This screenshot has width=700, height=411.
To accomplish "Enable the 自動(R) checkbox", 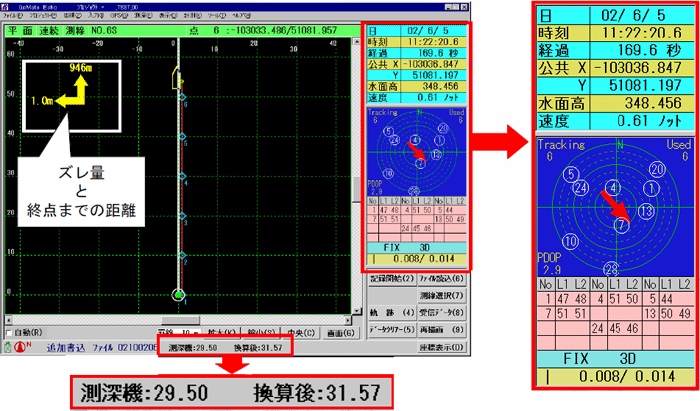I will point(9,333).
